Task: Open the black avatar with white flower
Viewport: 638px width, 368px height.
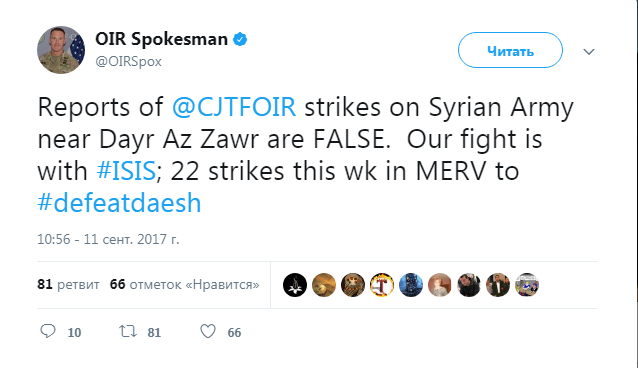Action: 295,285
